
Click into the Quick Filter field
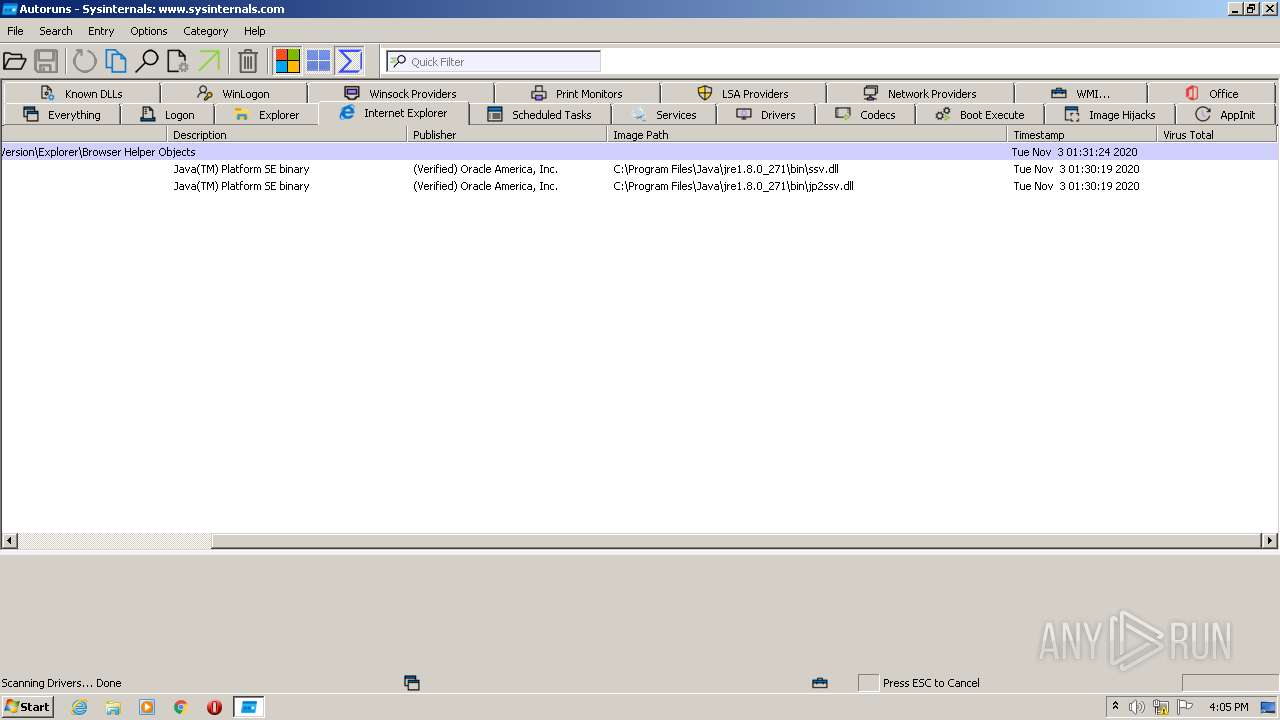point(494,61)
